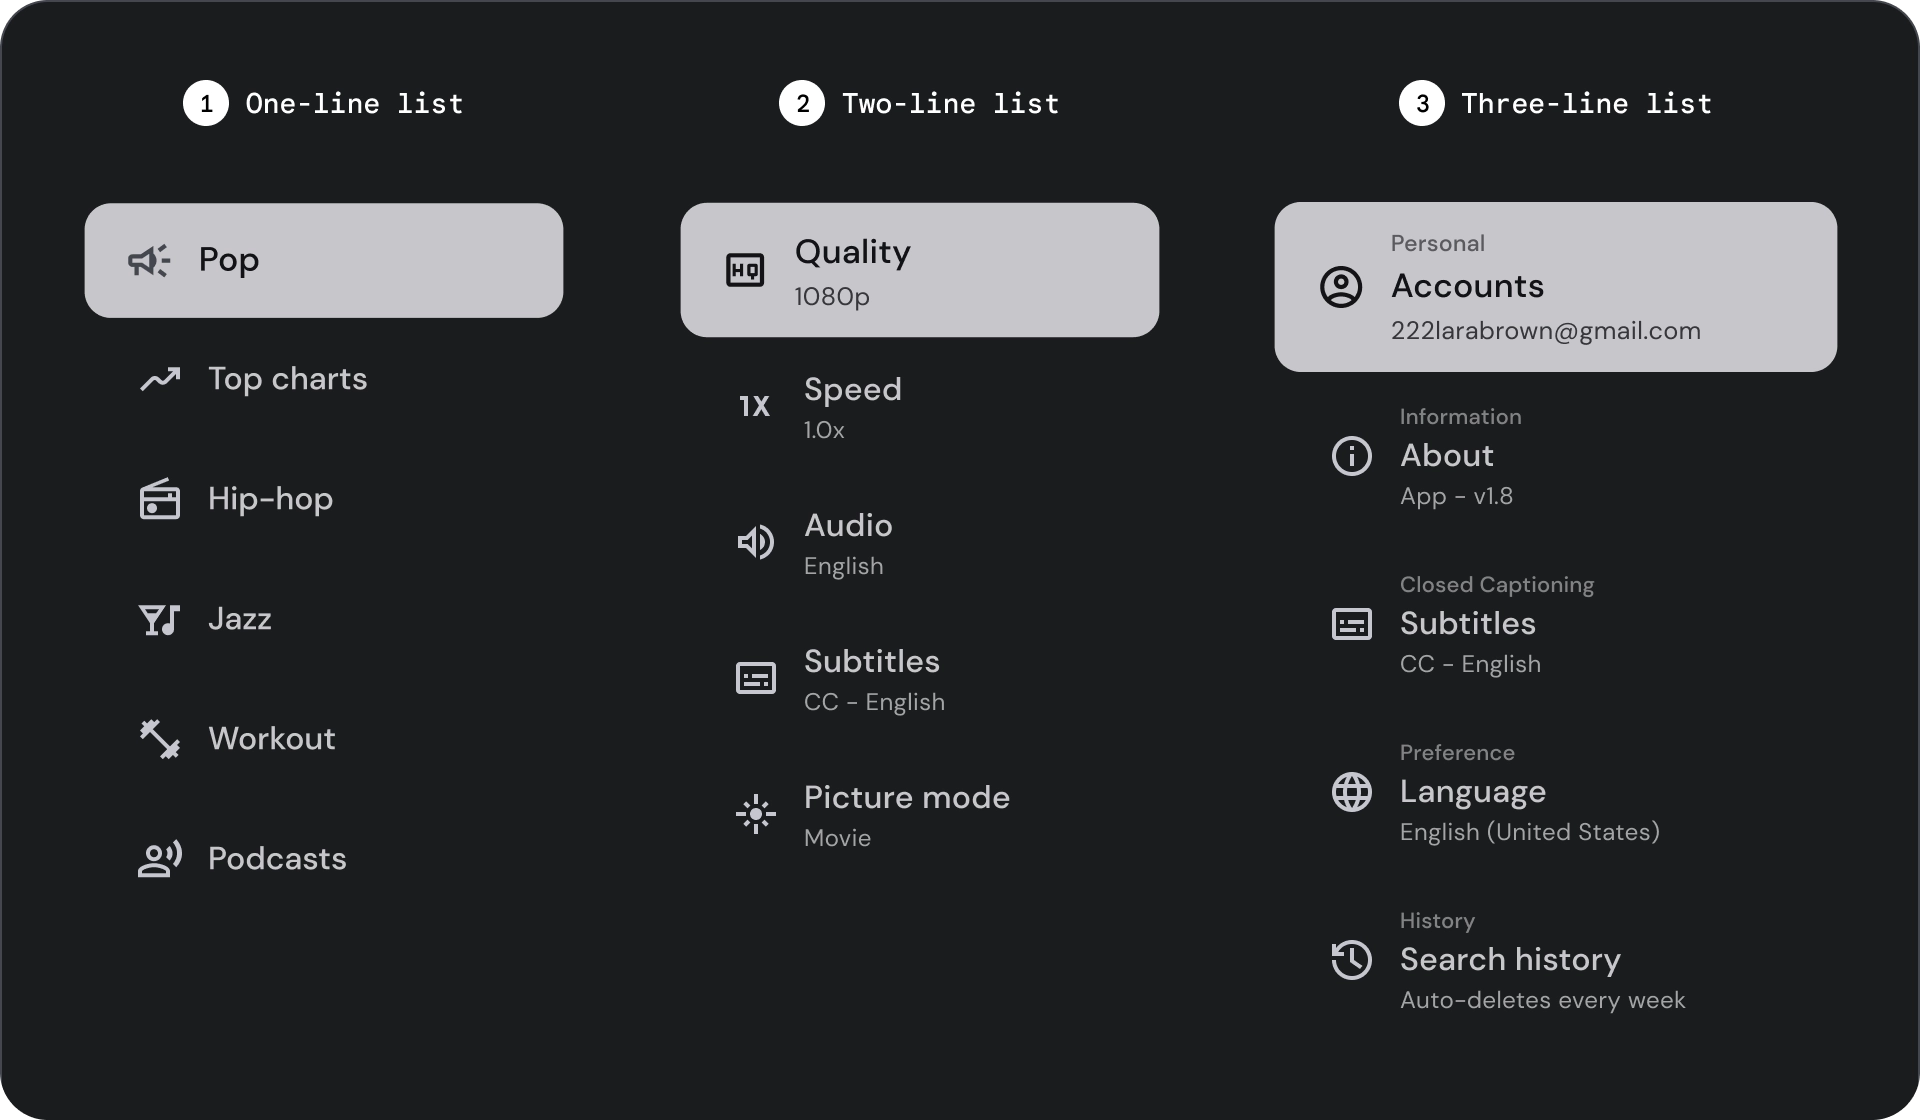Select the Workout tools icon

click(x=159, y=737)
